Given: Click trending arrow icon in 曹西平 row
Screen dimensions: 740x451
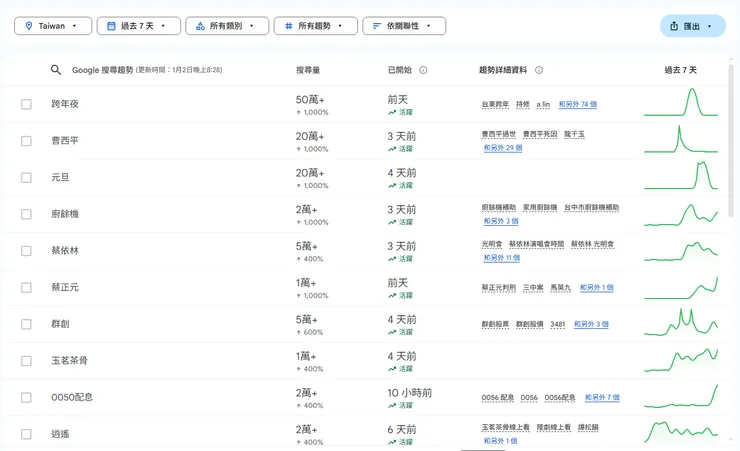Looking at the screenshot, I should coord(392,149).
